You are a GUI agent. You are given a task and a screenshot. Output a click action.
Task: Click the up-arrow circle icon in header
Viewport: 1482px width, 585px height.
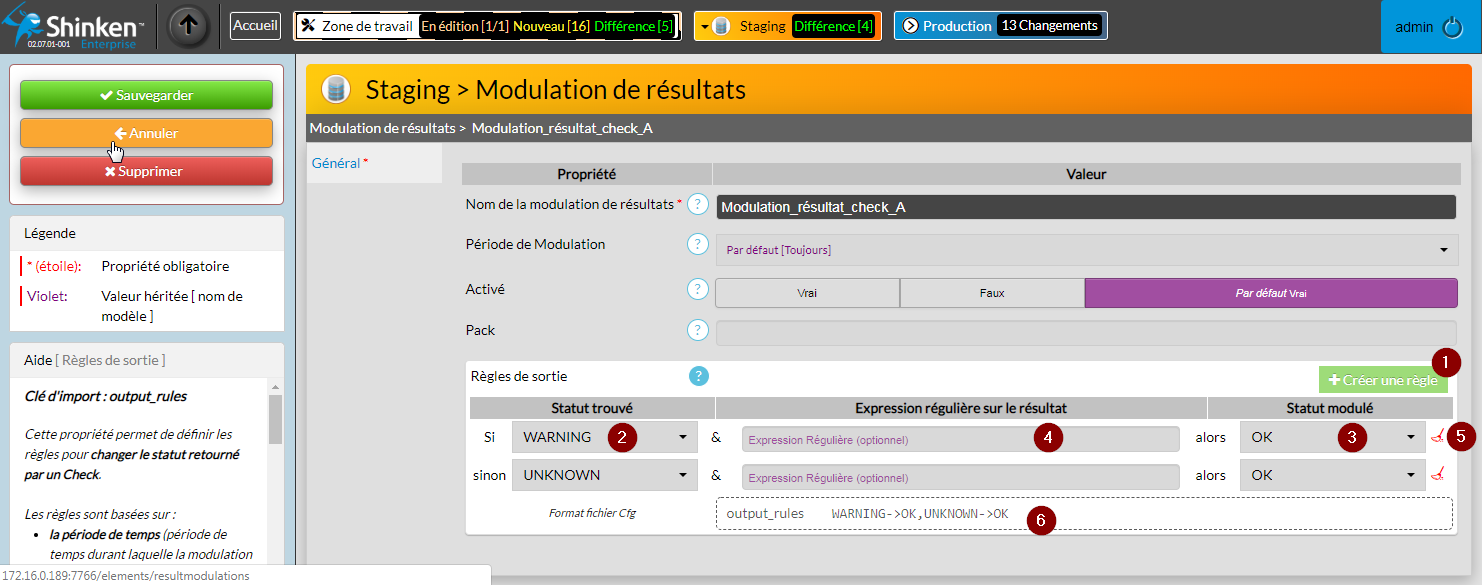point(188,27)
